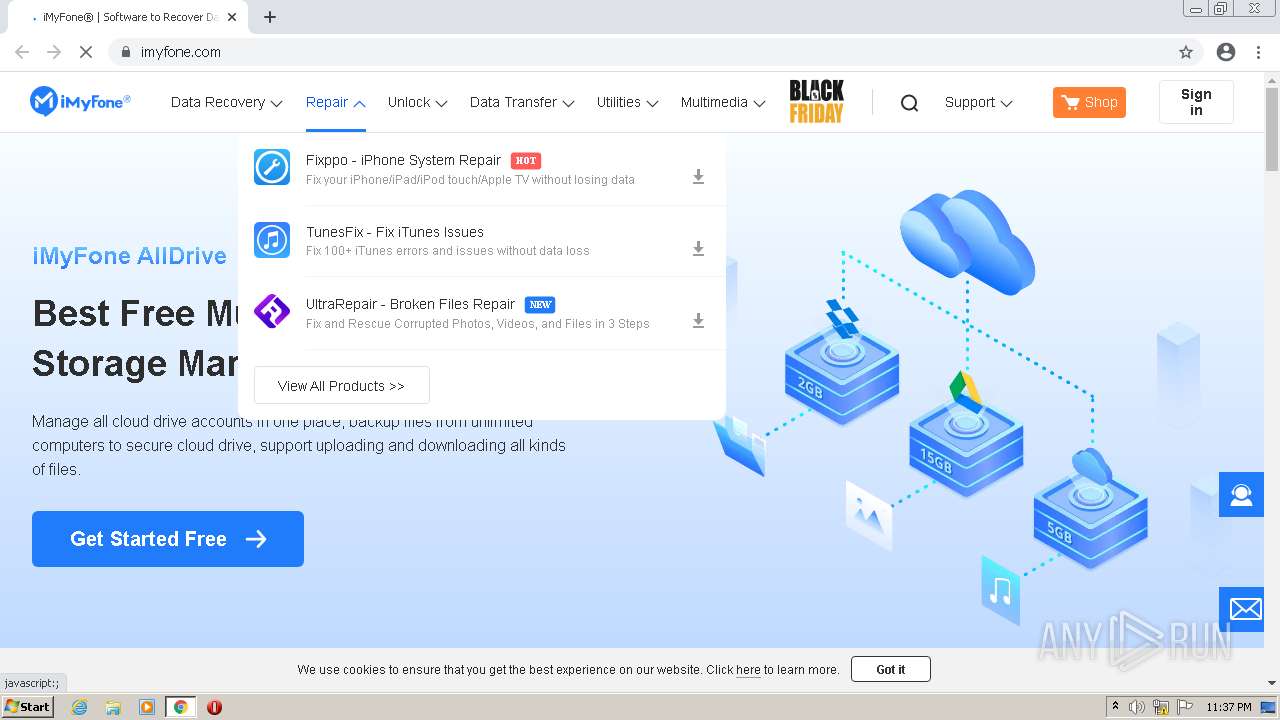Screen dimensions: 1280x720
Task: Download Fixppo using its arrow icon
Action: (x=698, y=177)
